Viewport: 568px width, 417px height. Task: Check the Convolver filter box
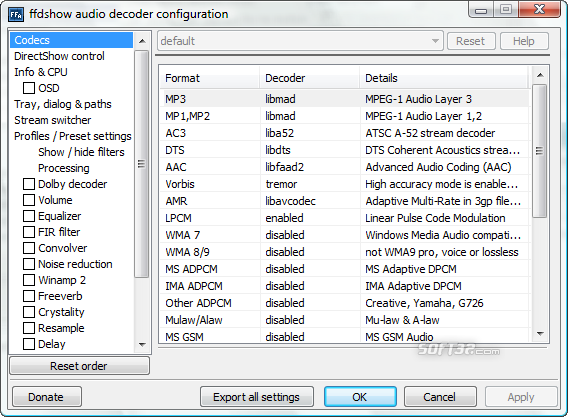(x=29, y=248)
